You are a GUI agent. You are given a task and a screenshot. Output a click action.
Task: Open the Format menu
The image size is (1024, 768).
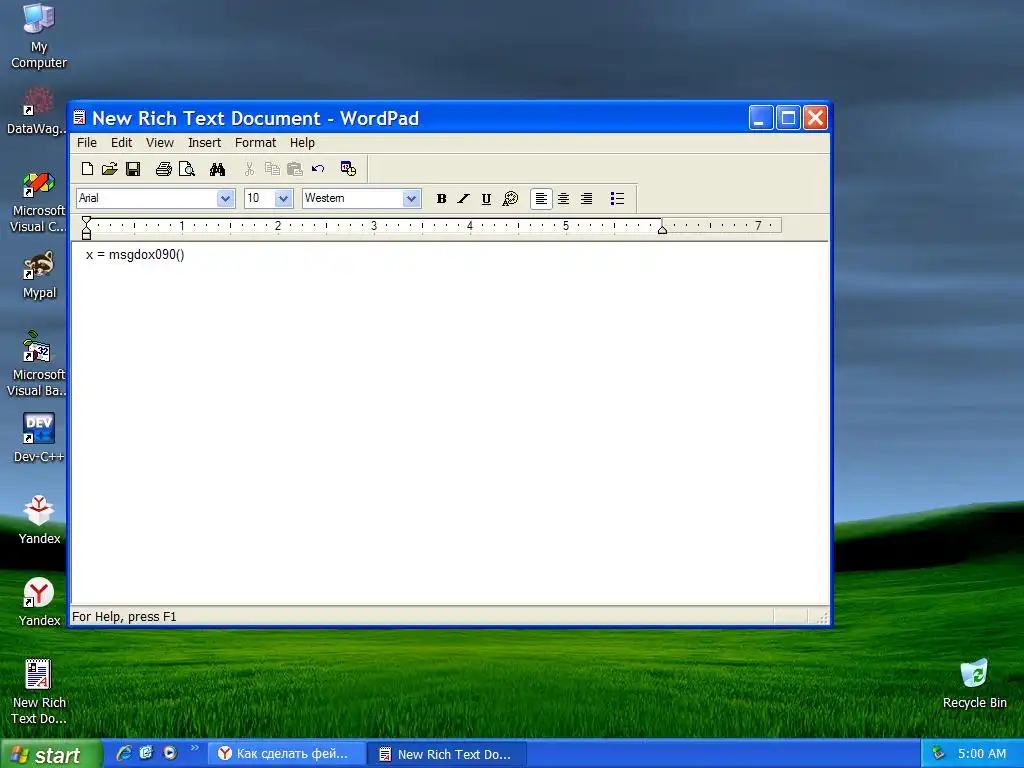tap(255, 143)
